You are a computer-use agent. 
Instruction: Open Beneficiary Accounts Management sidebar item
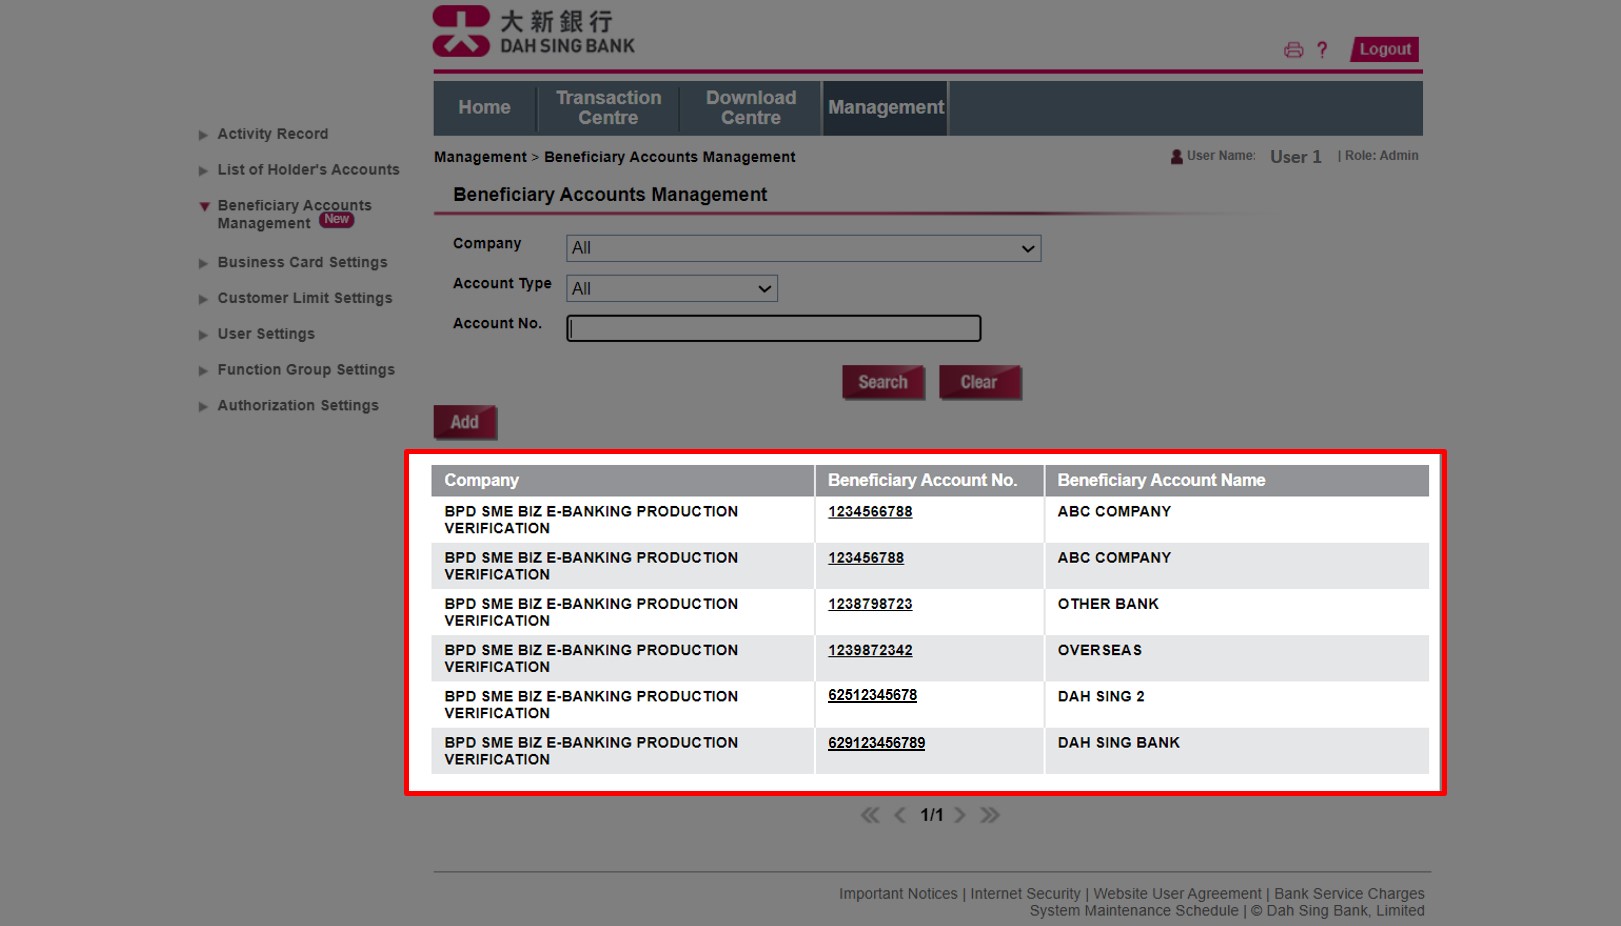(x=294, y=214)
